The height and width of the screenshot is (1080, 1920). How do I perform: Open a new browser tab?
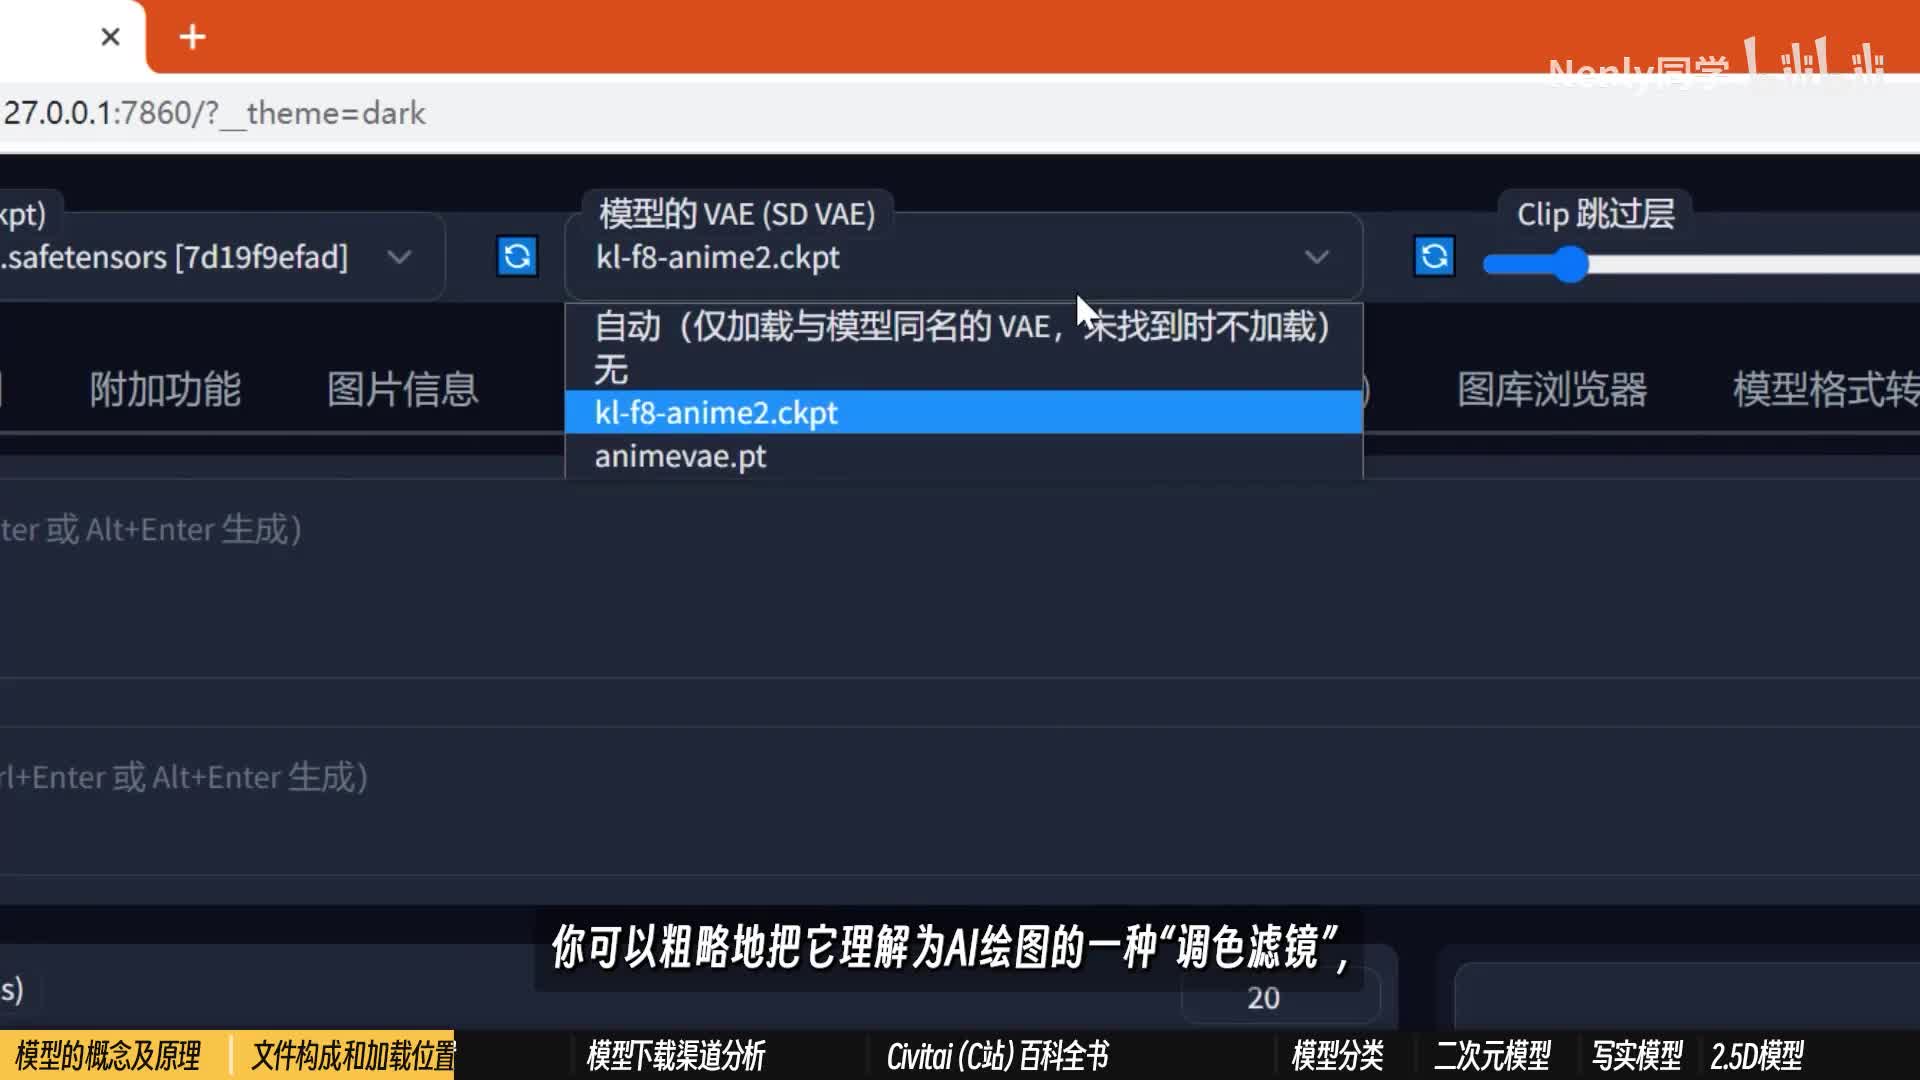(x=192, y=37)
